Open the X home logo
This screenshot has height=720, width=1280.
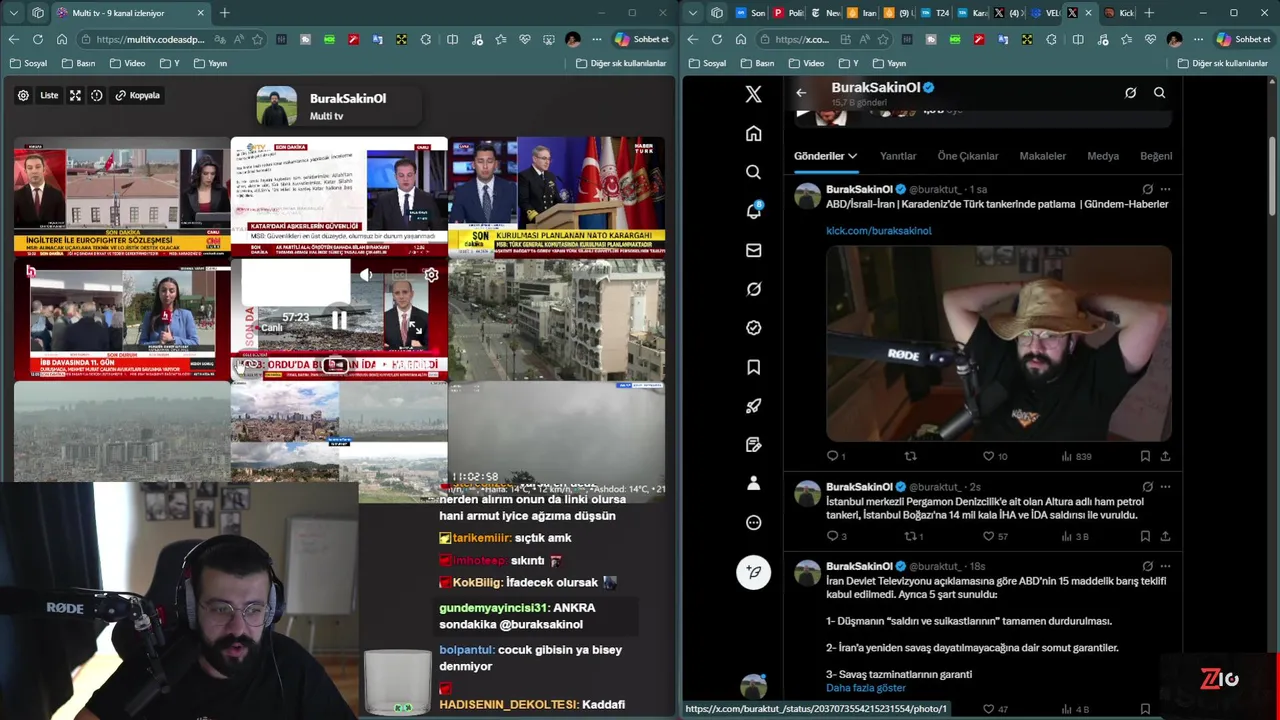(x=754, y=94)
